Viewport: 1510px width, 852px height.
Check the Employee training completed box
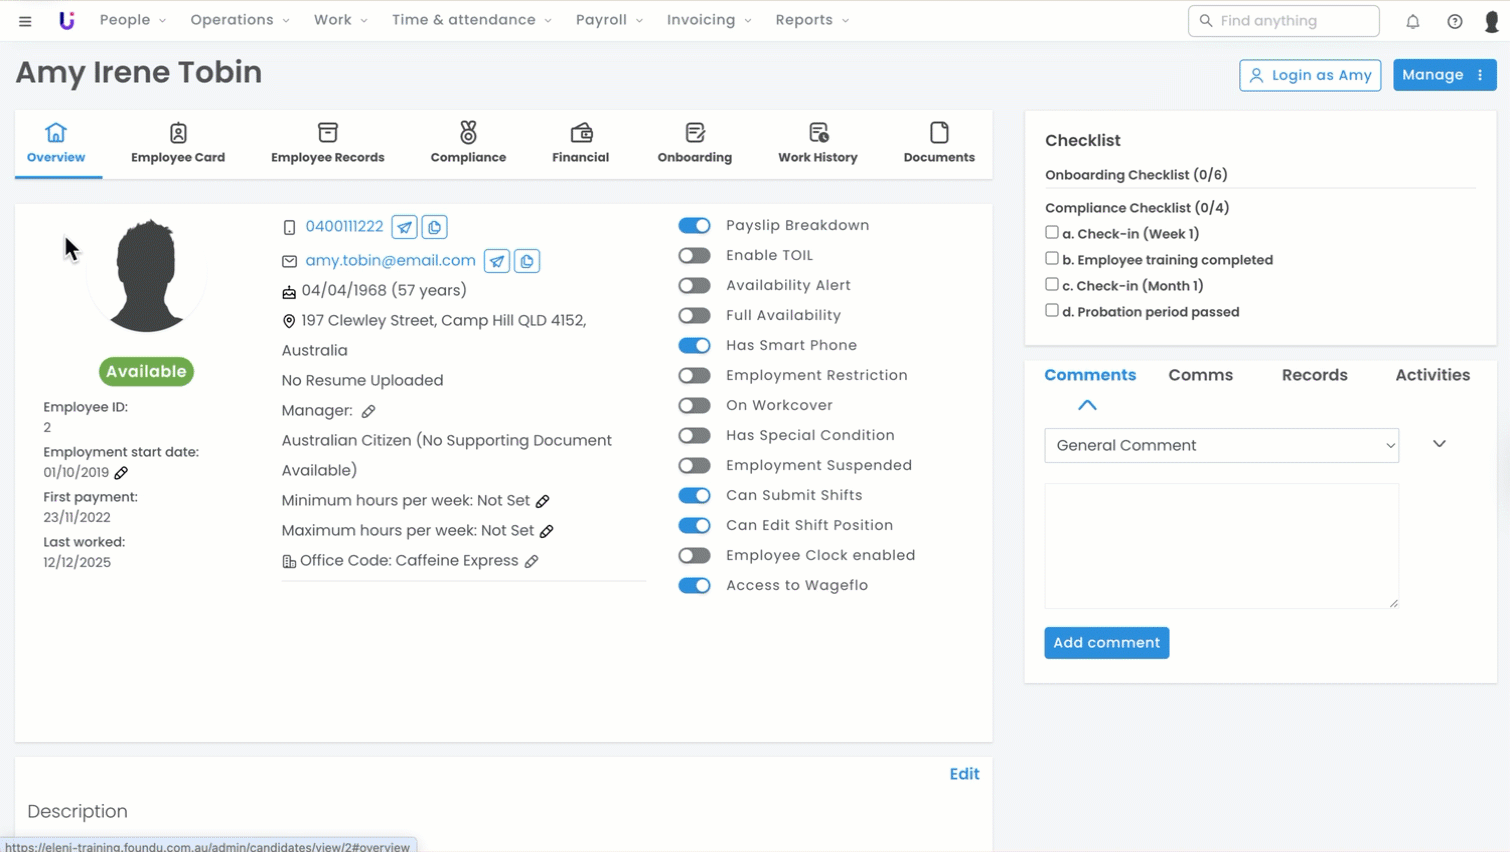tap(1052, 259)
